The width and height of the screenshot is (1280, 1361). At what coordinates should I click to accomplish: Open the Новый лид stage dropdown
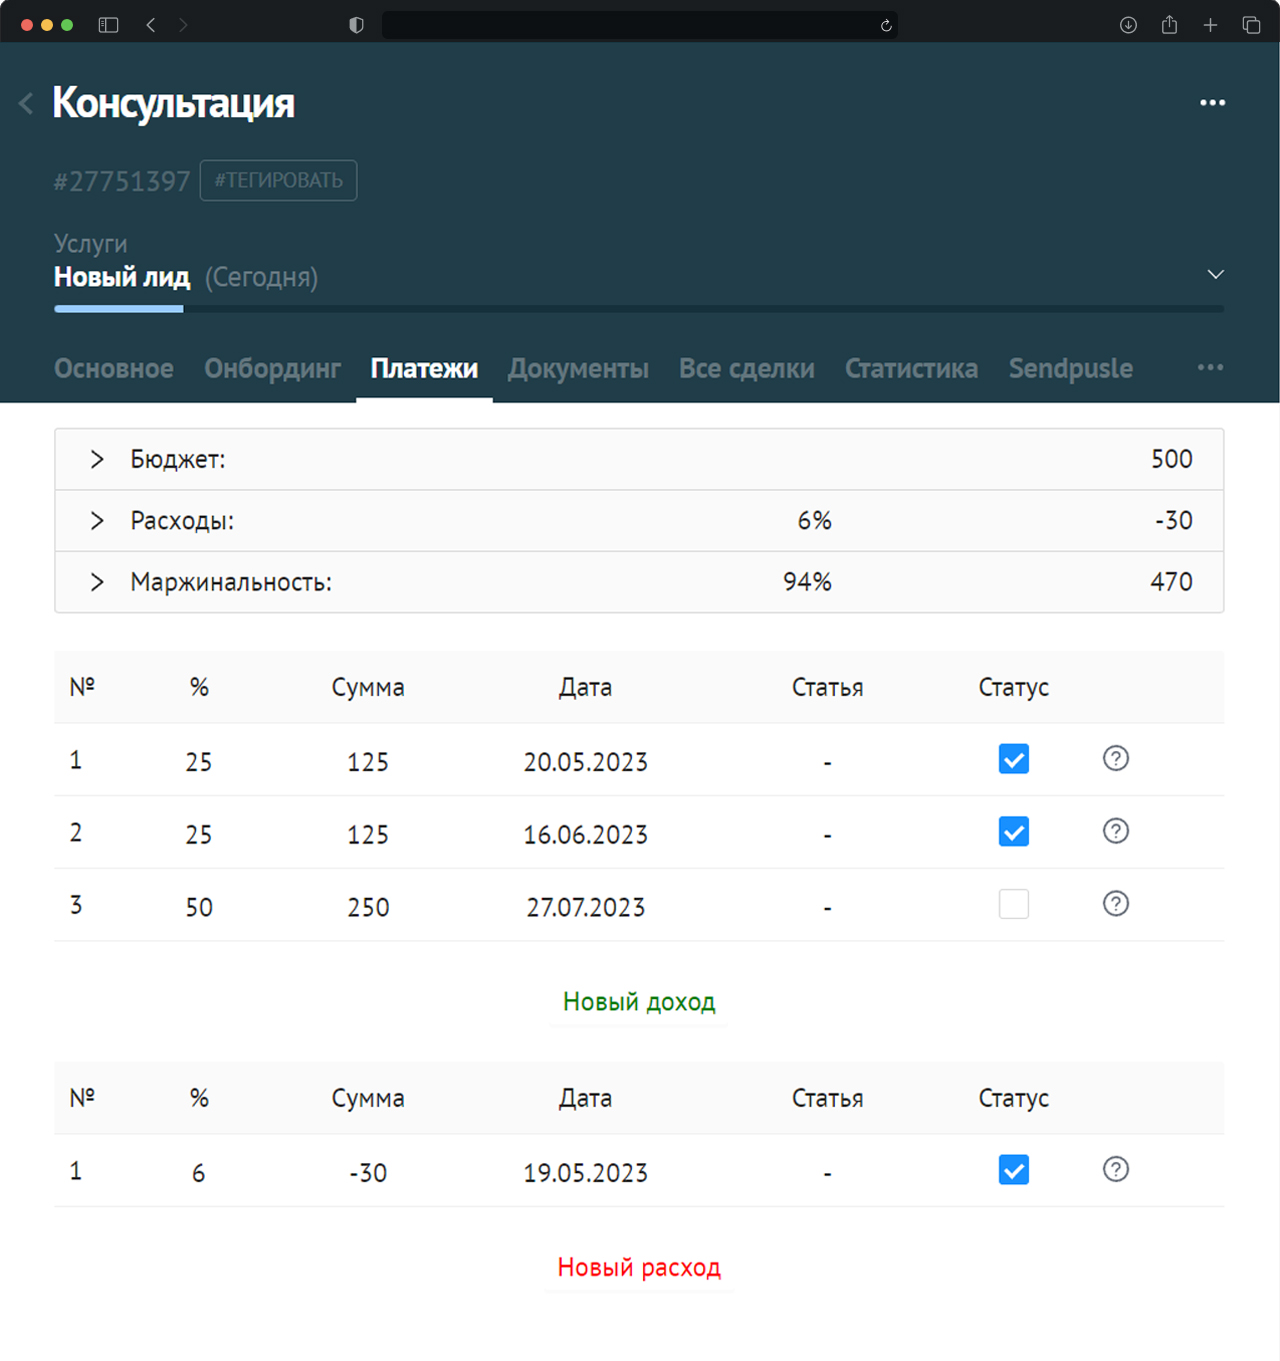point(1216,274)
